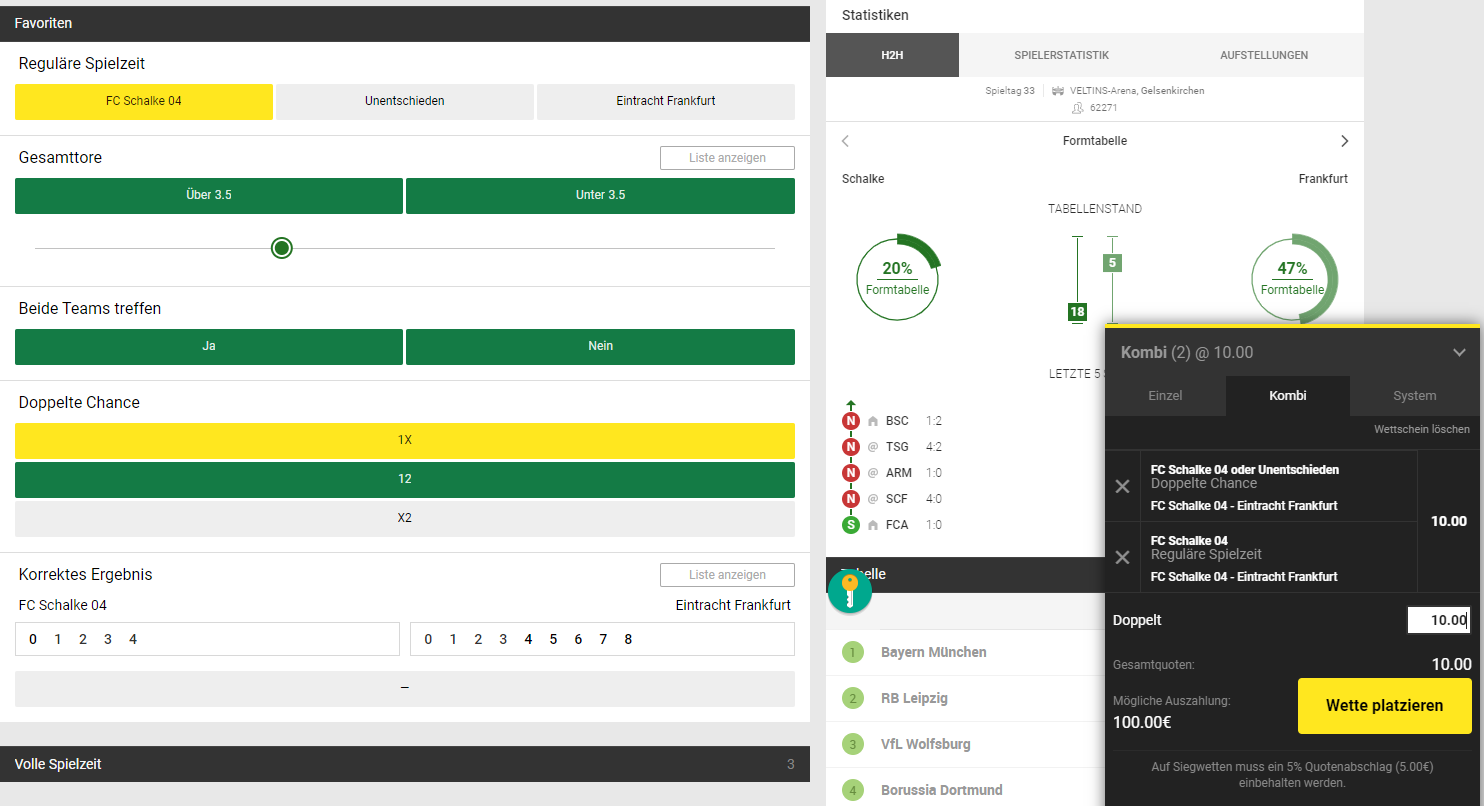The height and width of the screenshot is (806, 1484).
Task: Click the Korrektes Ergebnis result bar
Action: pos(405,689)
